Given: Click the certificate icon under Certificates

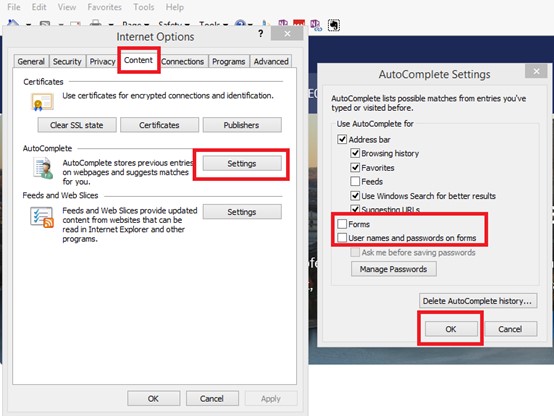Looking at the screenshot, I should (x=42, y=102).
